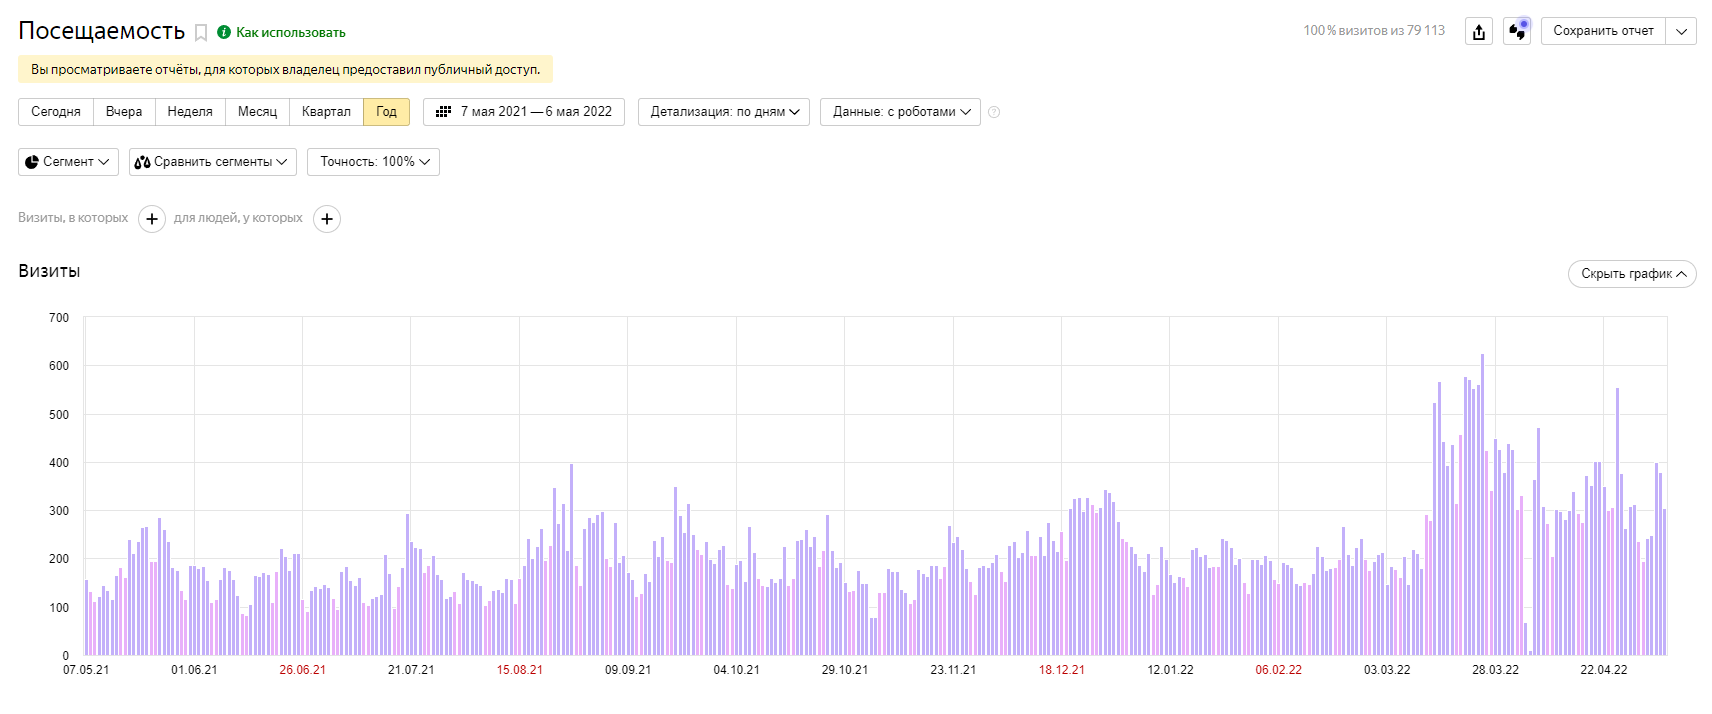Screen dimensions: 1712x714
Task: Click the 700 y-axis value label
Action: click(x=59, y=318)
